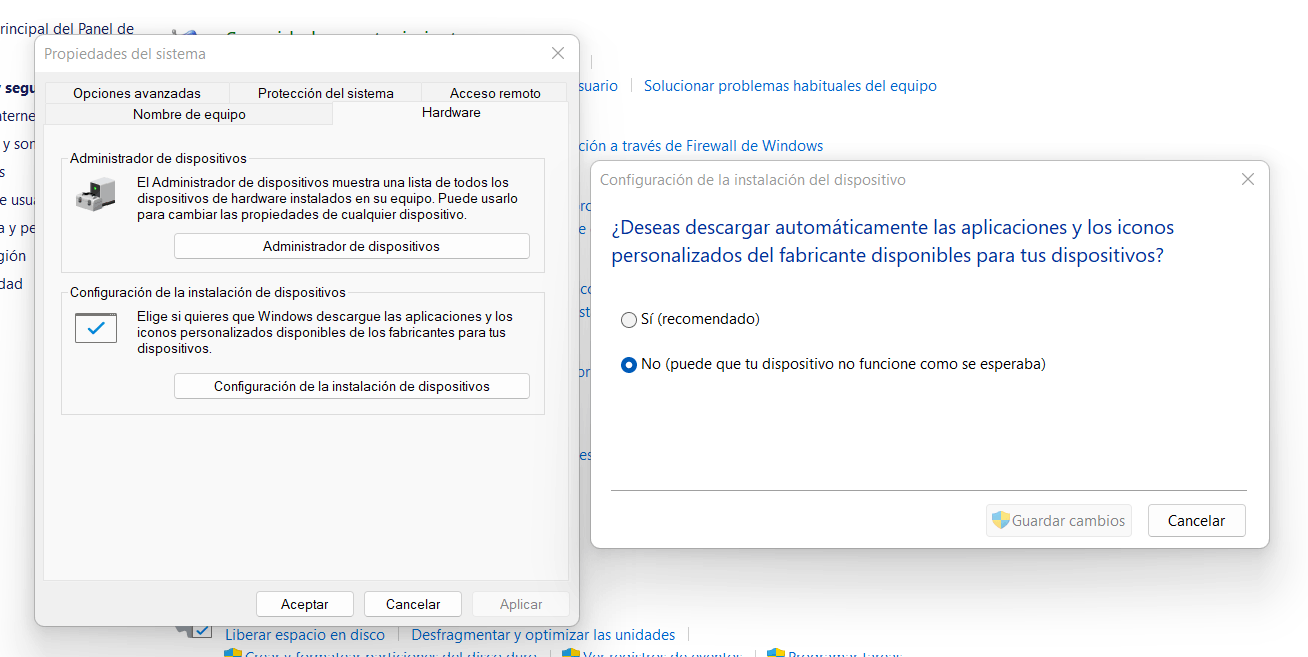
Task: Open Administrador de dispositivos via its button
Action: [x=351, y=246]
